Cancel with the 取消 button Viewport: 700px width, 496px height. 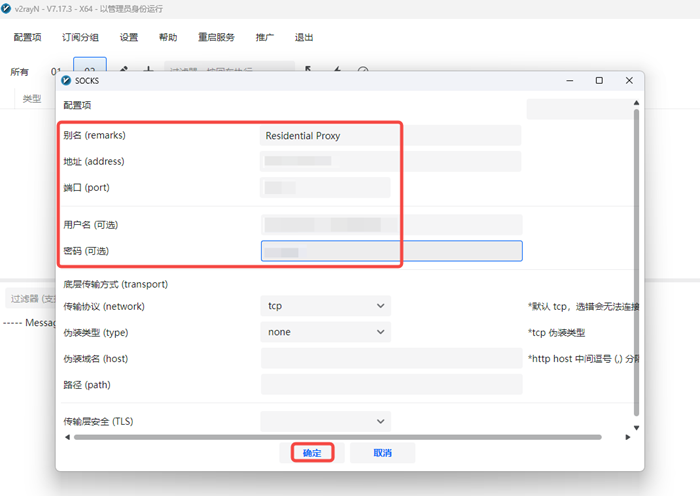tap(383, 453)
